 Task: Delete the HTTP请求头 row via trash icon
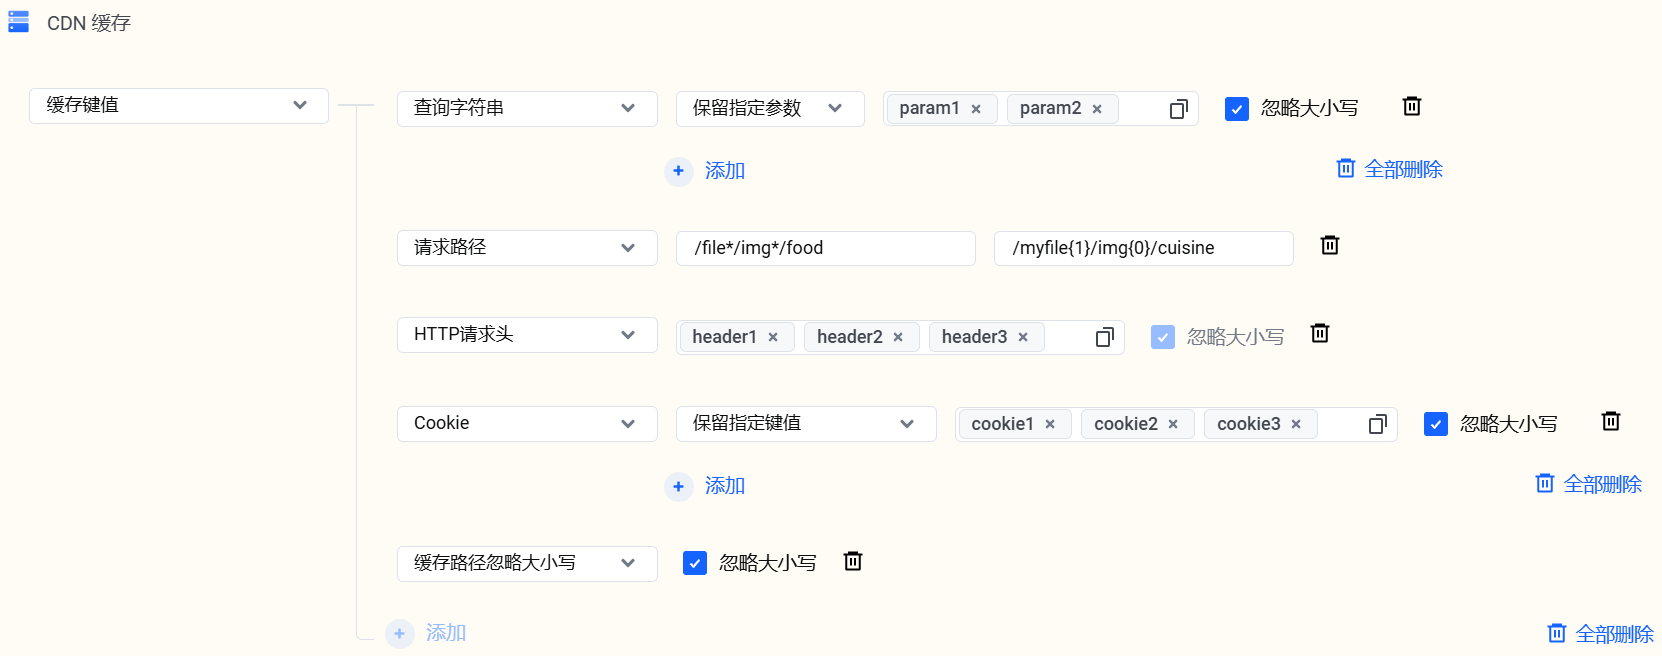(x=1319, y=333)
